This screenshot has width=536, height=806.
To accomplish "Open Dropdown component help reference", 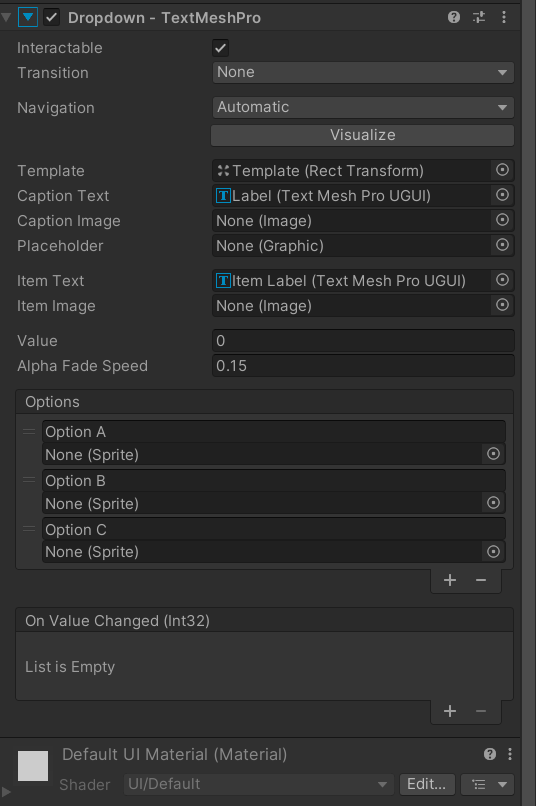I will click(453, 17).
